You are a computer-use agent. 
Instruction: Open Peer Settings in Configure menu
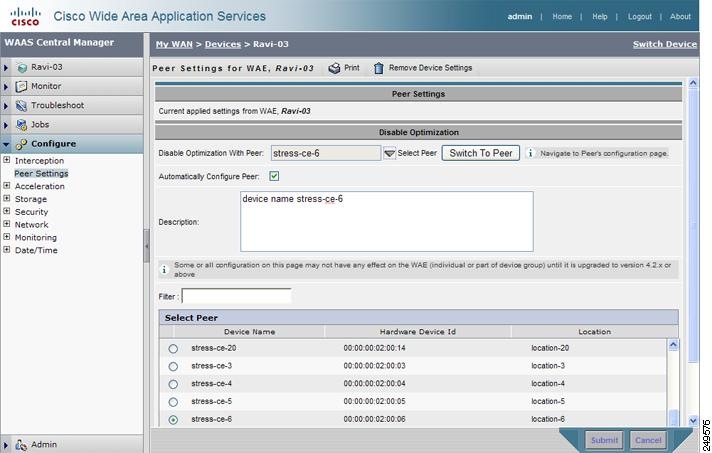(41, 173)
